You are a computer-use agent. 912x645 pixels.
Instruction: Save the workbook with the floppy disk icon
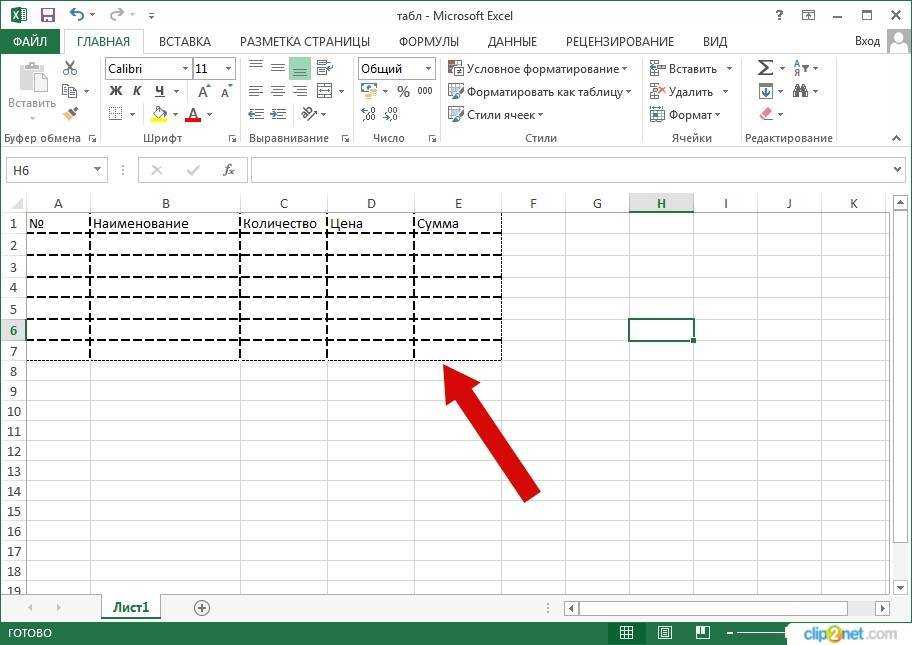click(x=47, y=15)
